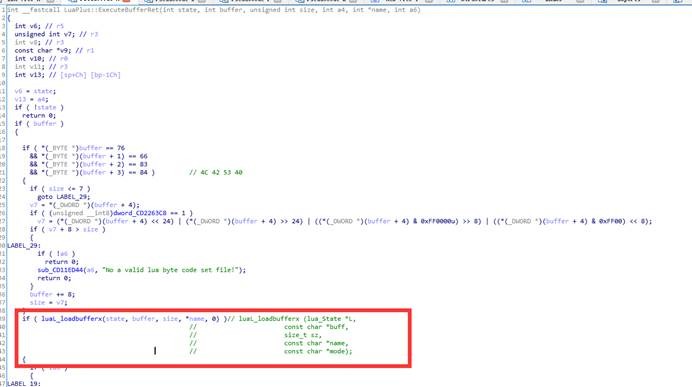Click the '// 4C 42 53 40' comment
This screenshot has height=387, width=692.
click(x=216, y=173)
